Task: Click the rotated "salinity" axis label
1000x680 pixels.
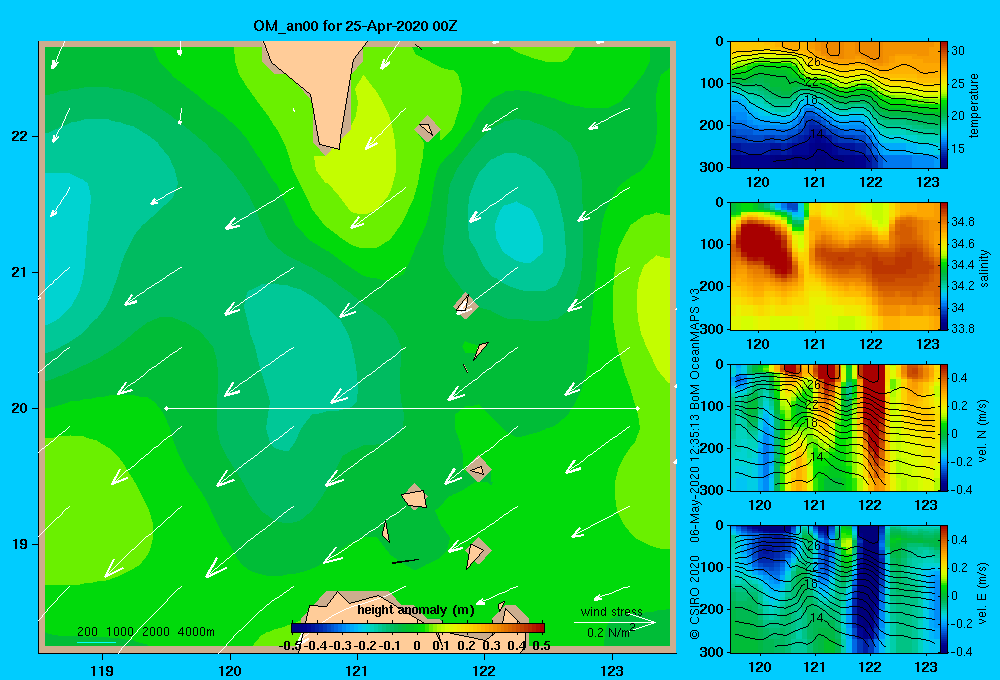Action: point(984,268)
